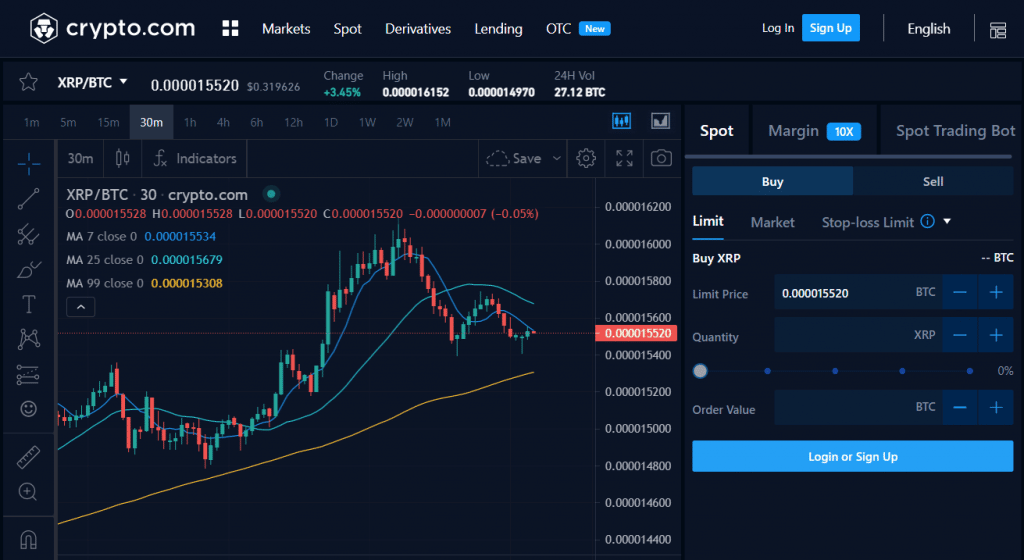
Task: Expand the order type dropdown arrow
Action: tap(947, 221)
